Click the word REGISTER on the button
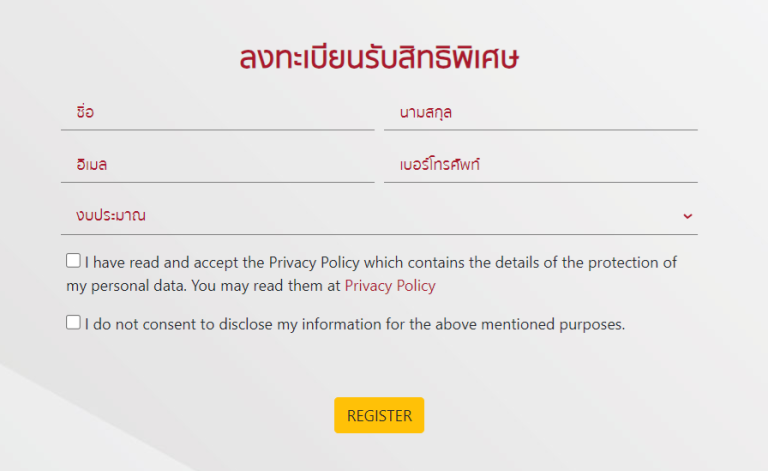The image size is (768, 471). 379,416
